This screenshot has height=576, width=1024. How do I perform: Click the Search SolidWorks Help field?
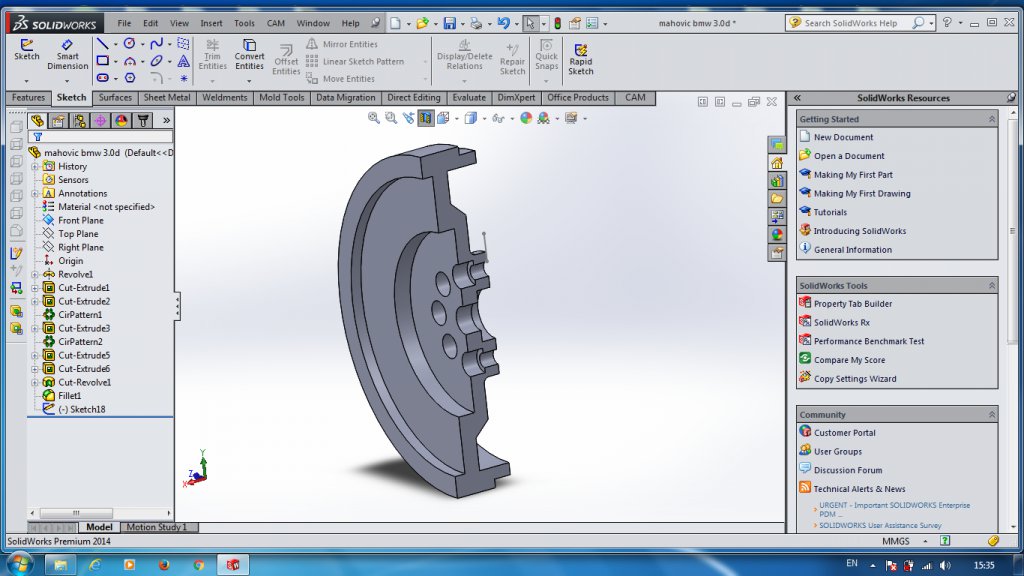pyautogui.click(x=850, y=23)
